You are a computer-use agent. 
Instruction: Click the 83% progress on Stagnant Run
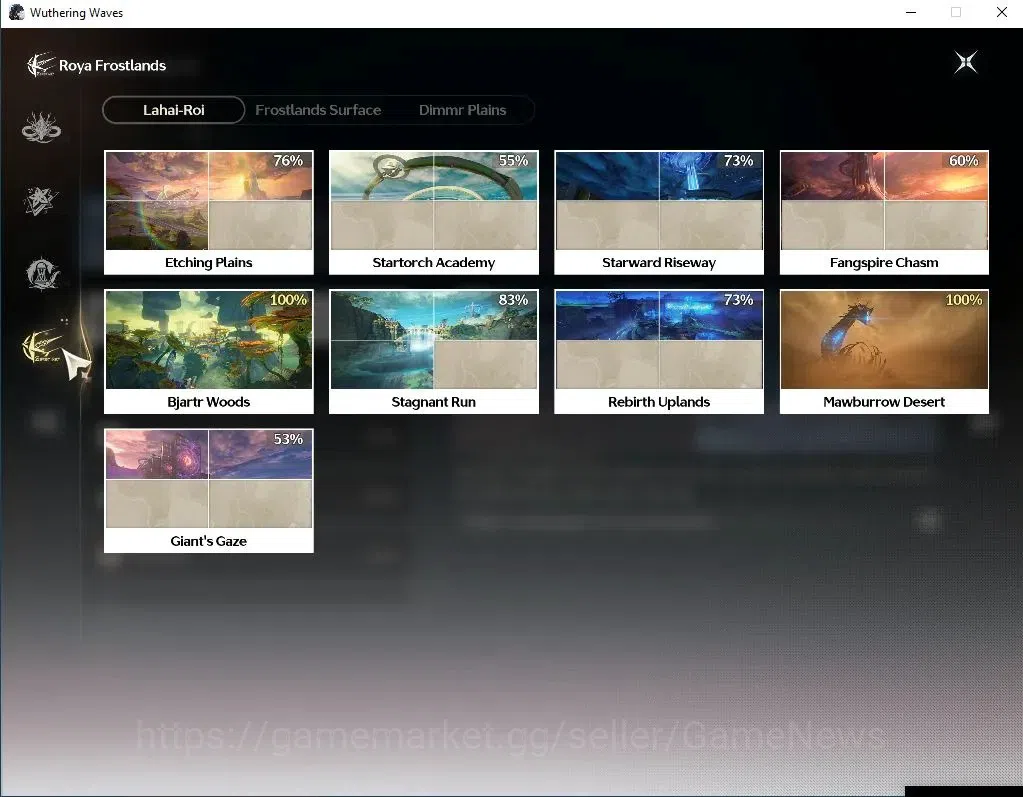513,300
